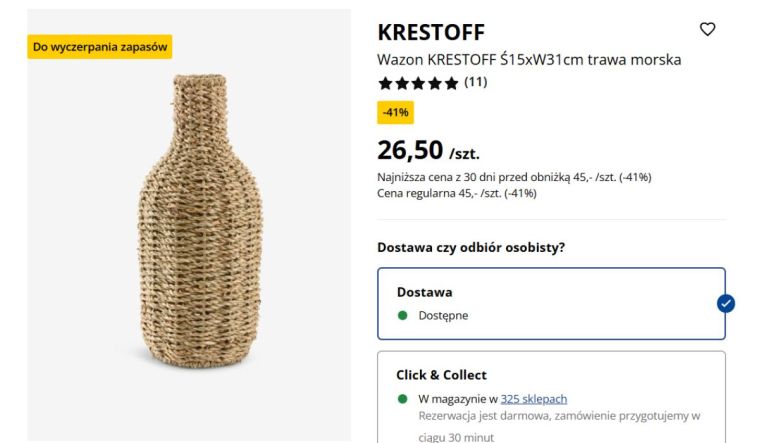The height and width of the screenshot is (443, 759).
Task: Click the KRESTOFF brand heading
Action: click(430, 32)
